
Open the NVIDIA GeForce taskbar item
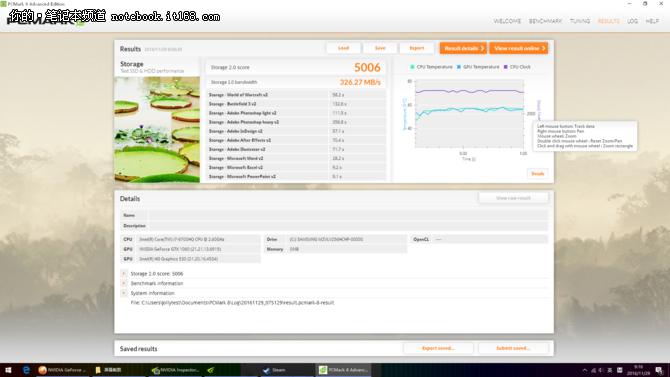[x=62, y=370]
